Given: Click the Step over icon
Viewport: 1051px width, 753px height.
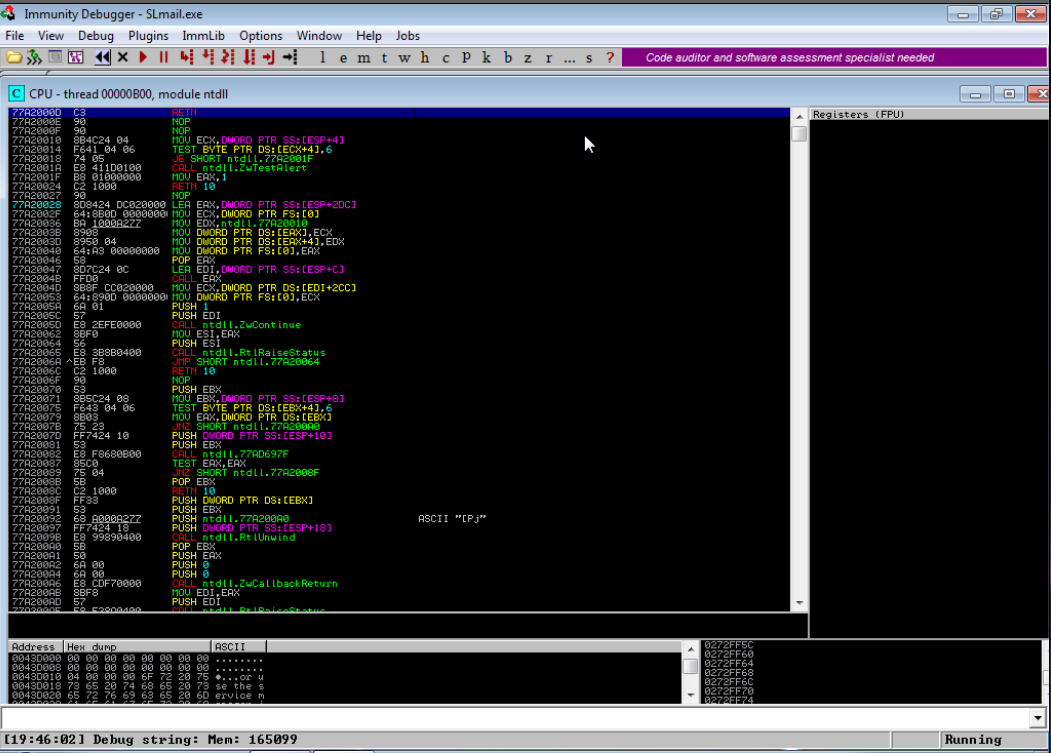Looking at the screenshot, I should [x=208, y=58].
